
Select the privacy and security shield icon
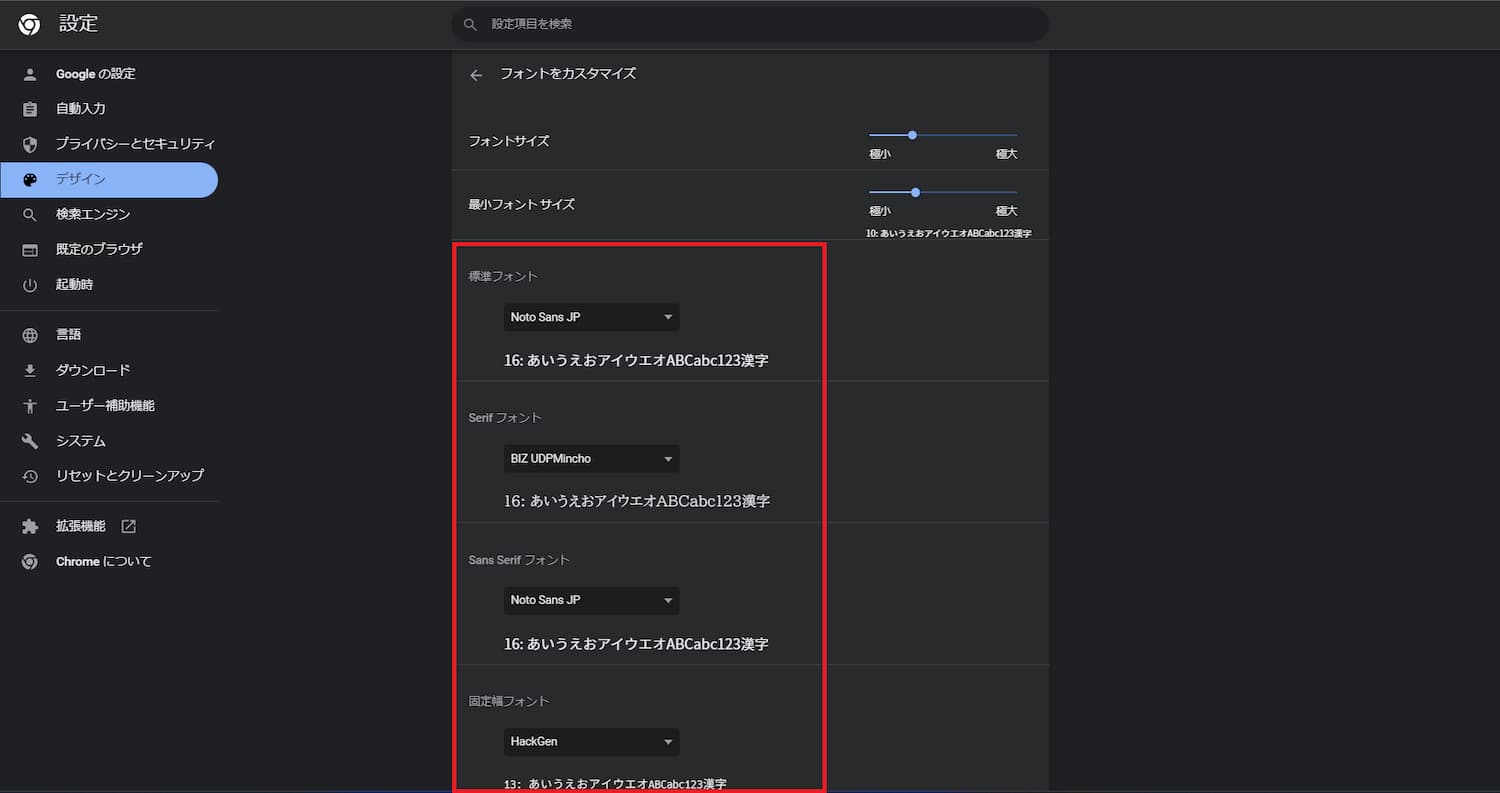click(28, 143)
